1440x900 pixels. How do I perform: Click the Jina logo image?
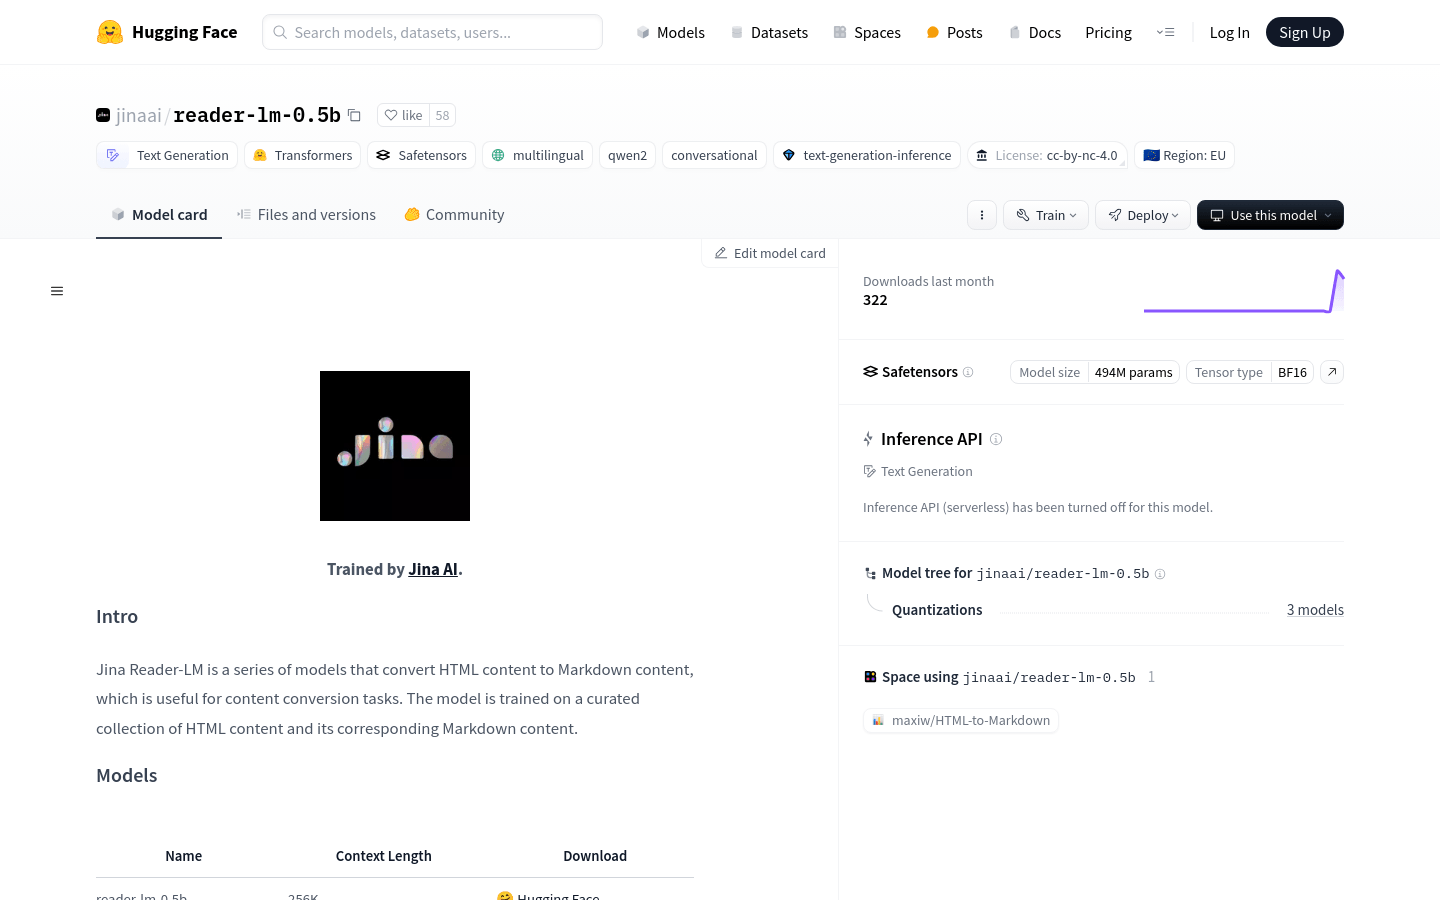point(395,446)
